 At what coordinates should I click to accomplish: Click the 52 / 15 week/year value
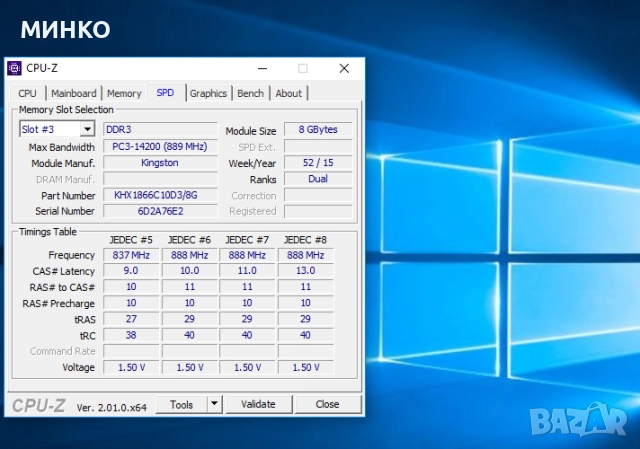[318, 162]
